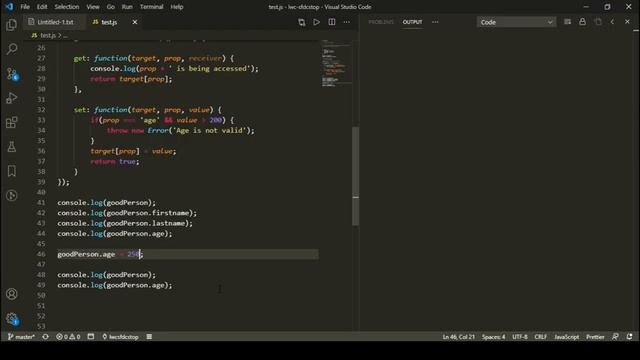The height and width of the screenshot is (360, 640).
Task: Switch to the PROBLEMS tab
Action: (x=381, y=22)
